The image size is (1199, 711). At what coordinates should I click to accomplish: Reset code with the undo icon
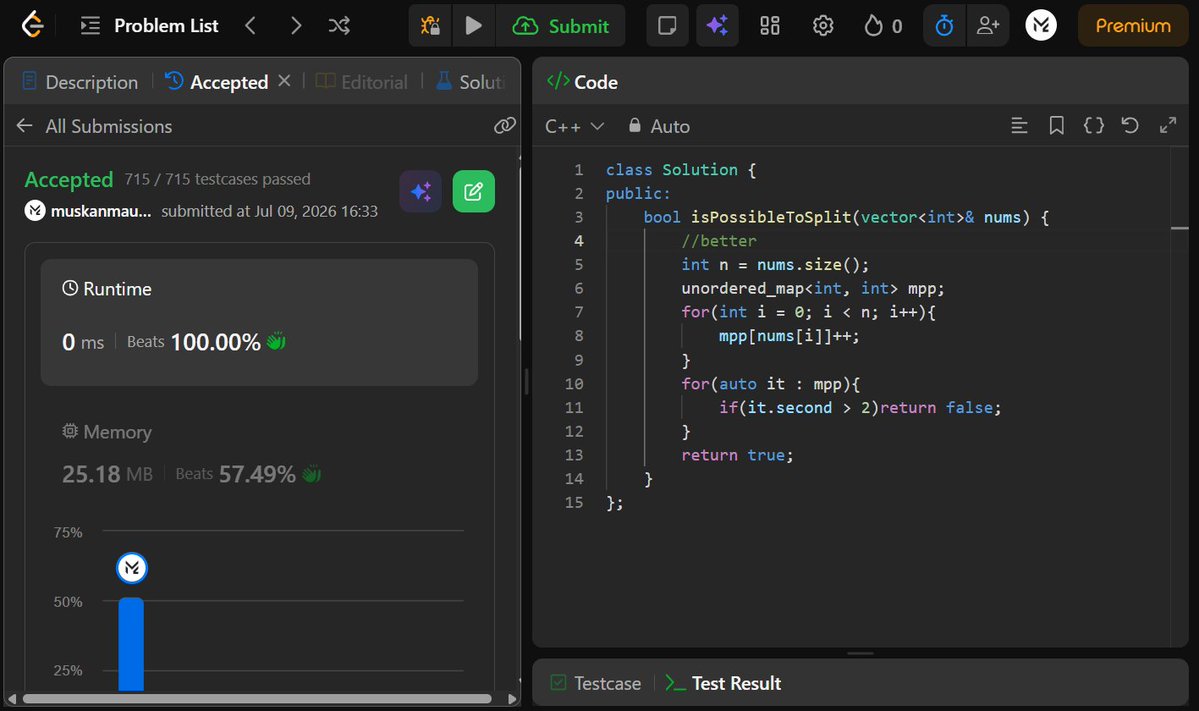pos(1130,125)
